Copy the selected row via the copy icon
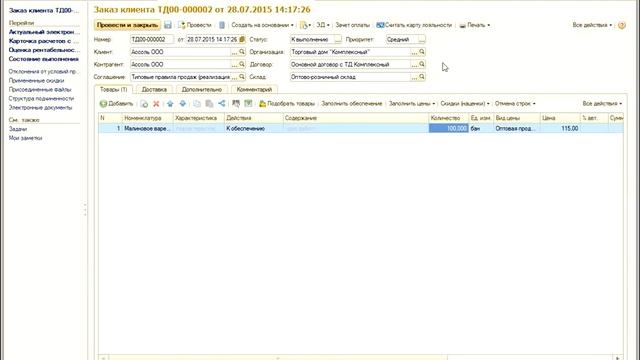This screenshot has height=360, width=640. (144, 104)
